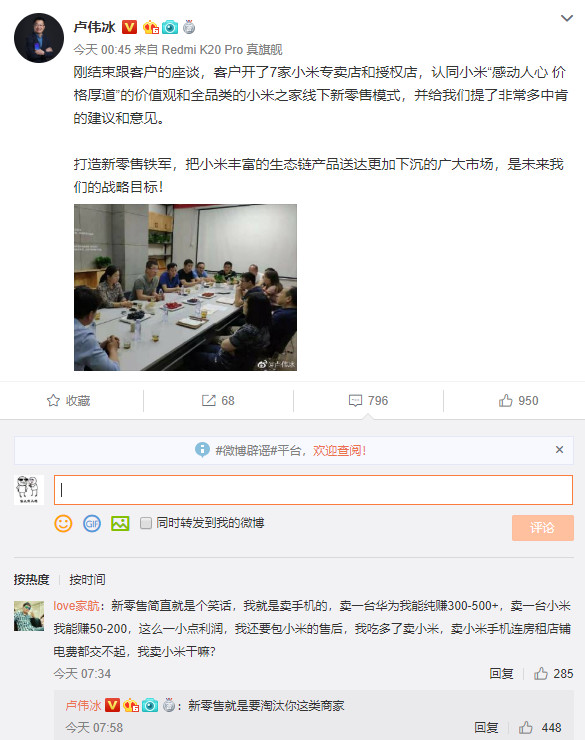Click the comment icon showing 796
The height and width of the screenshot is (740, 585).
pos(355,401)
